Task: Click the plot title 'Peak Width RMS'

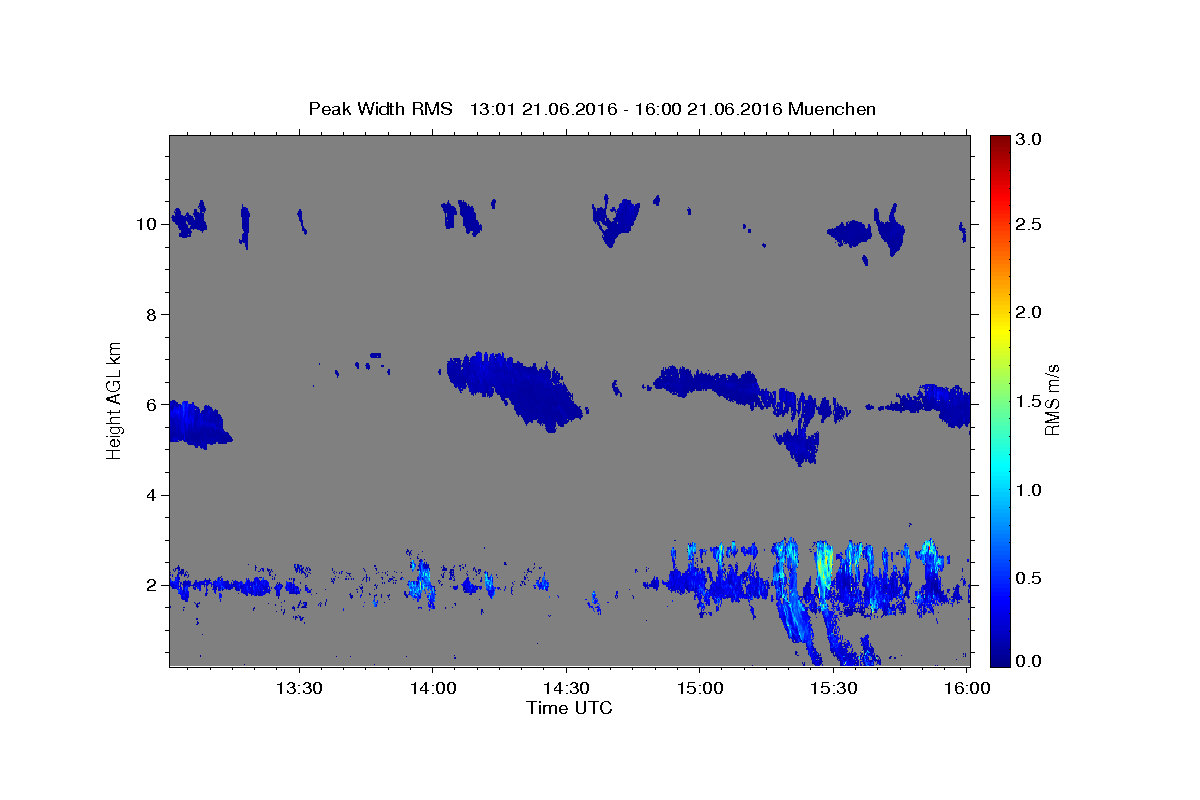Action: [x=380, y=109]
